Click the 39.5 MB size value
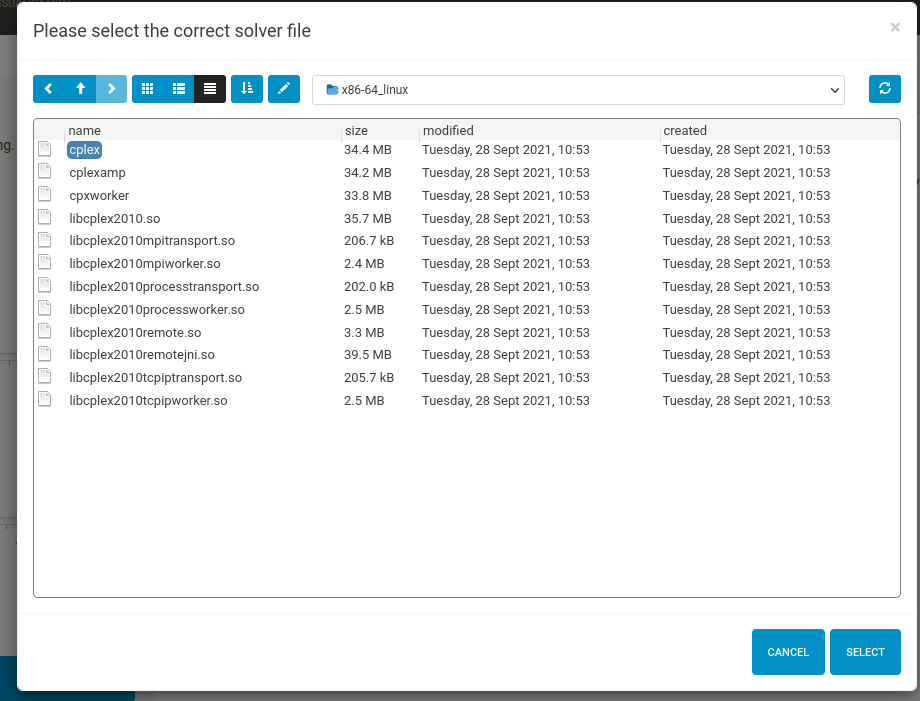Screen dimensions: 920x701 368,354
